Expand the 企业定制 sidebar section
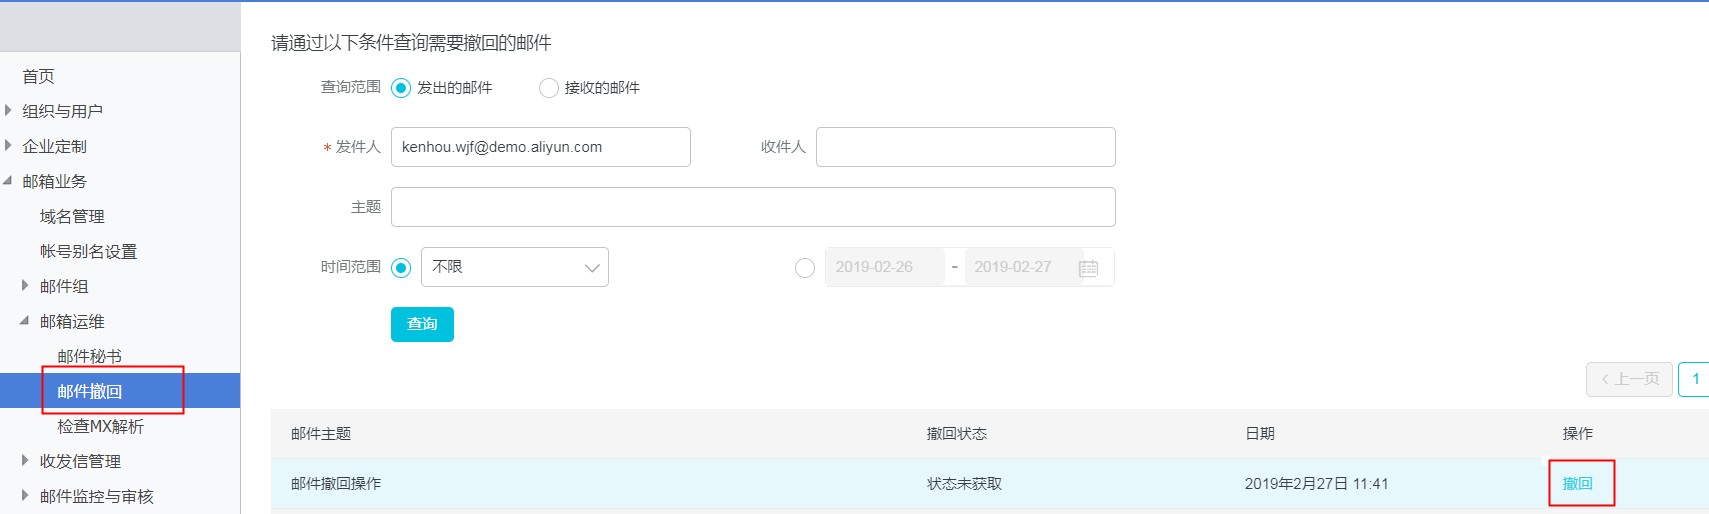 click(9, 146)
